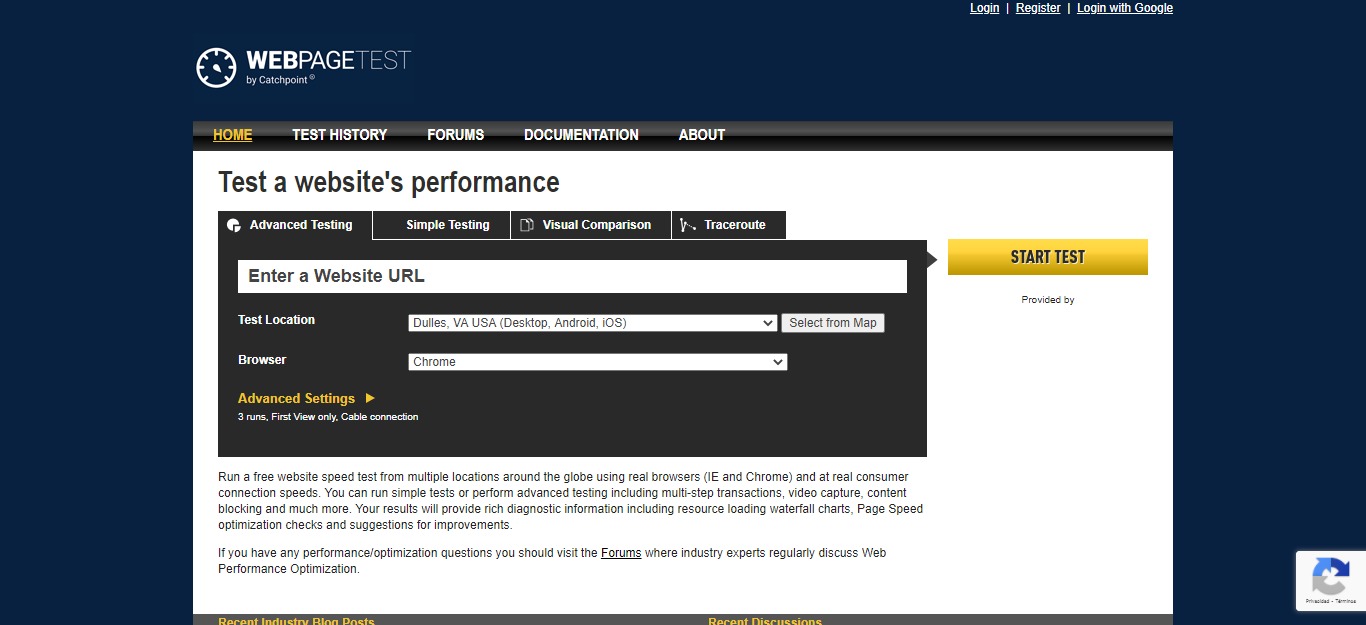1366x625 pixels.
Task: Open the HOME menu item
Action: click(x=233, y=135)
